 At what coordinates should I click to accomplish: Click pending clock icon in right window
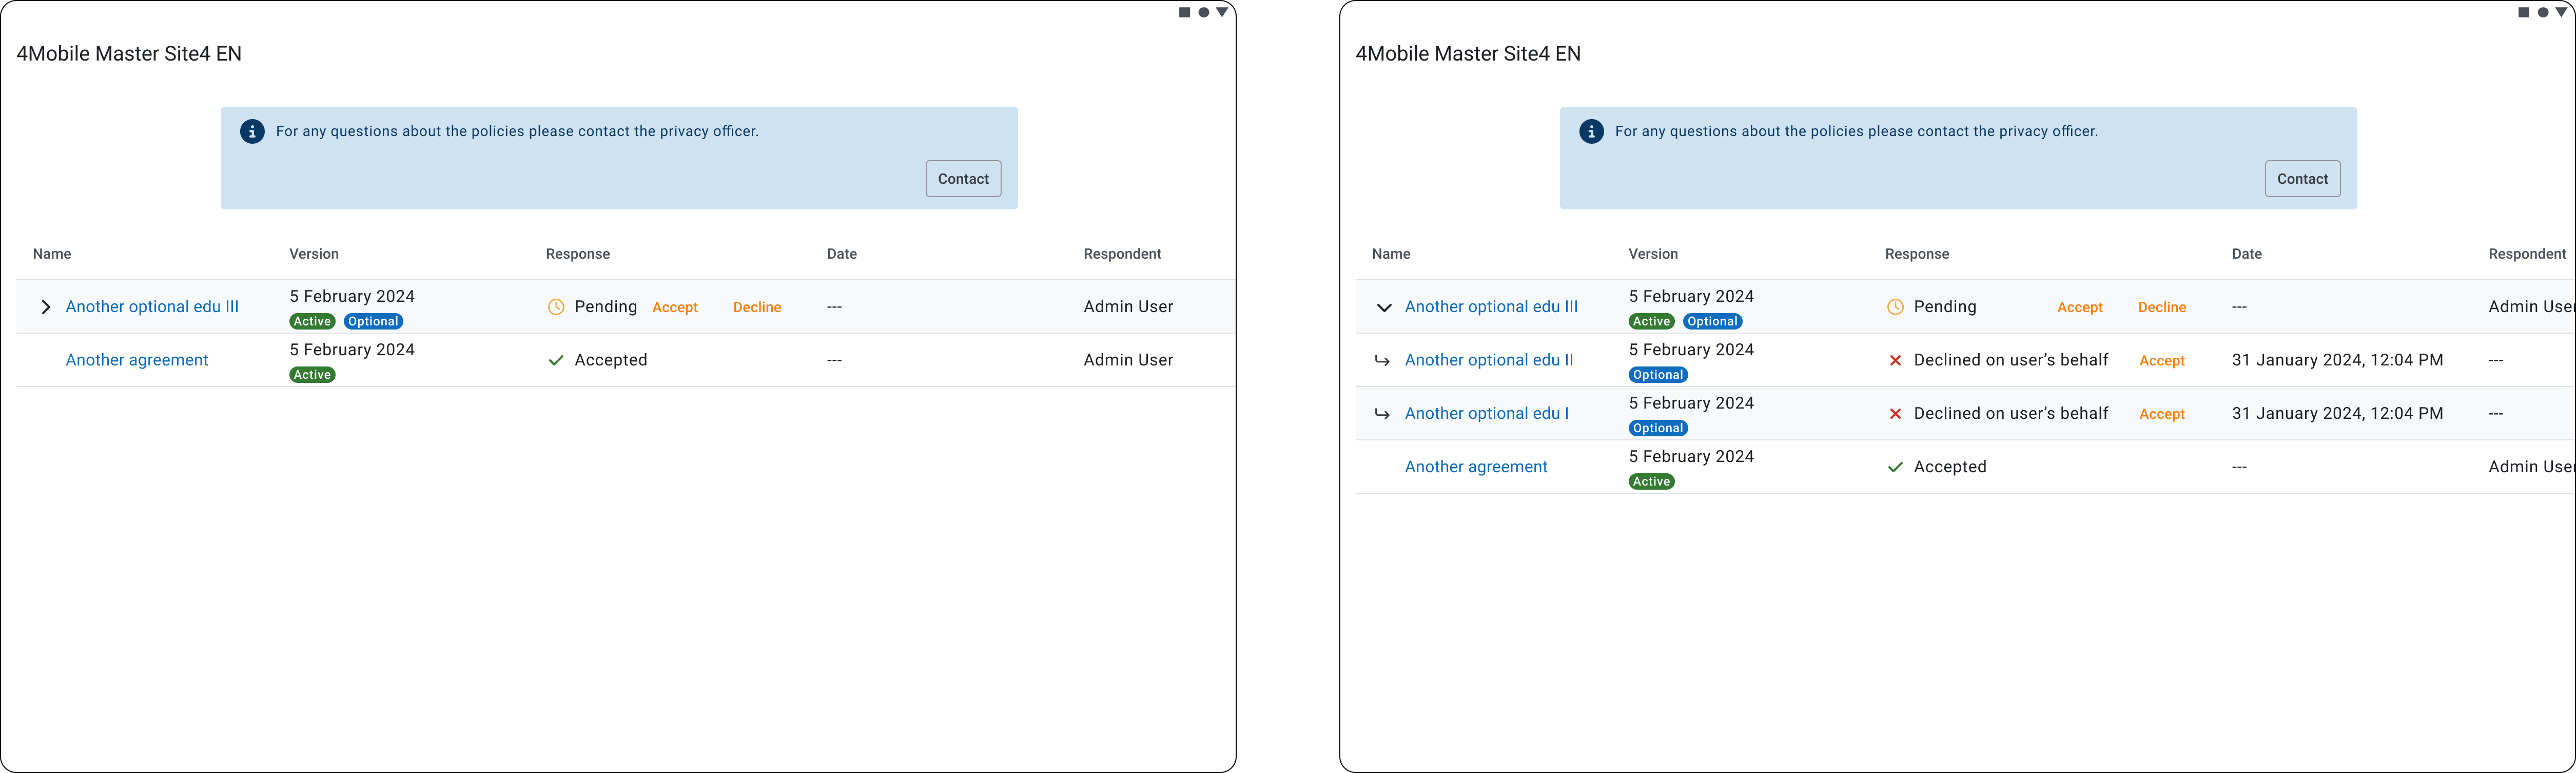pos(1895,307)
